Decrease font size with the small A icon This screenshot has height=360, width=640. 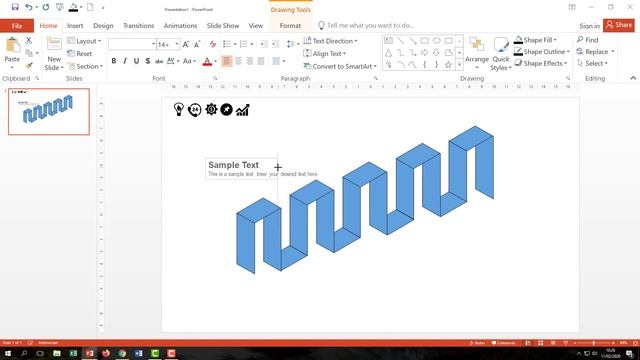[197, 44]
